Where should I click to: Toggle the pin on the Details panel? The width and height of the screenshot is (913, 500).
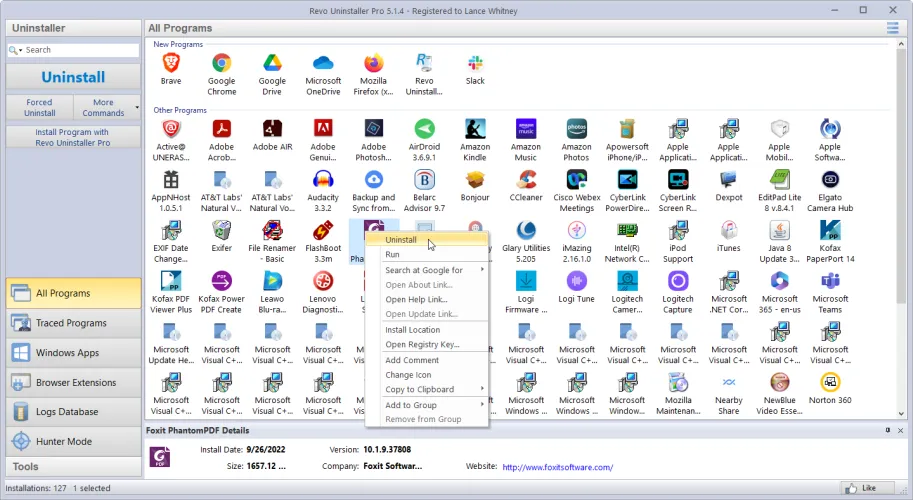click(887, 430)
